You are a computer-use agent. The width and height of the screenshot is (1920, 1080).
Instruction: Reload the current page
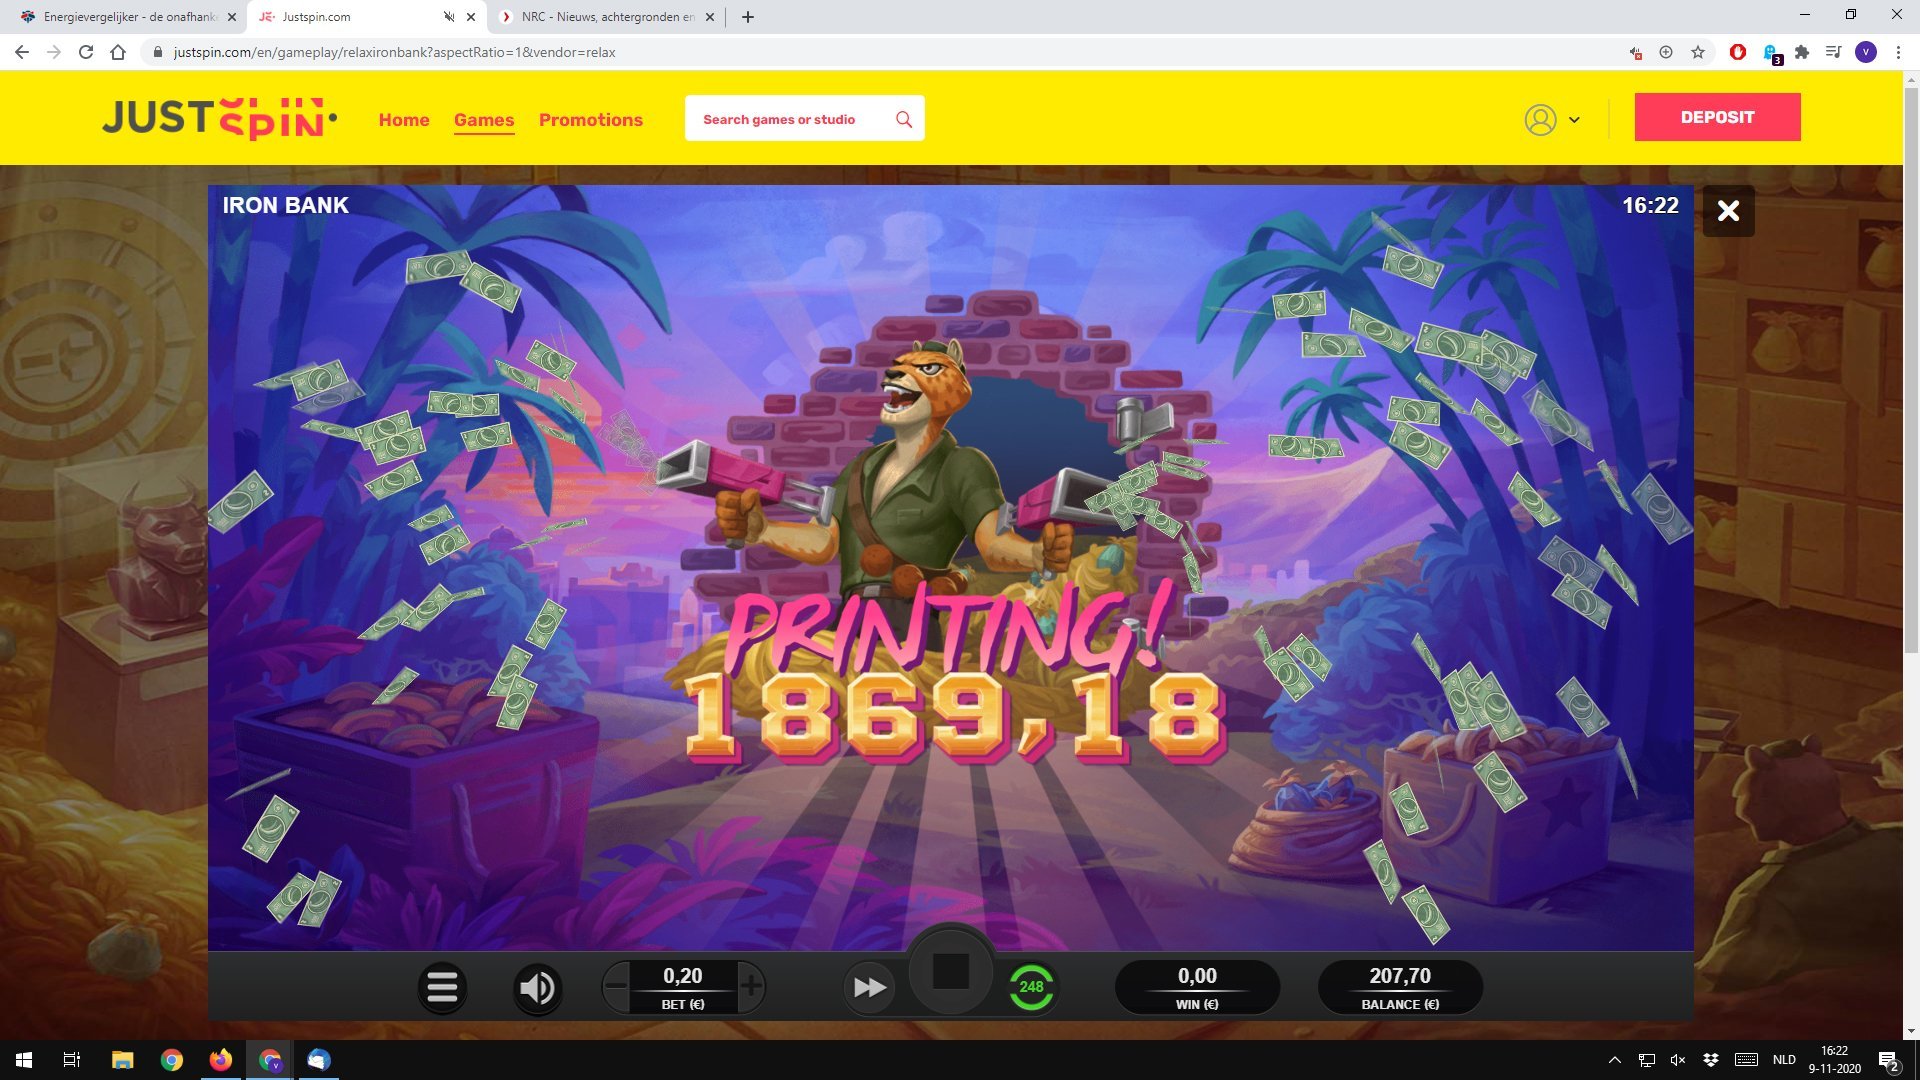tap(86, 52)
